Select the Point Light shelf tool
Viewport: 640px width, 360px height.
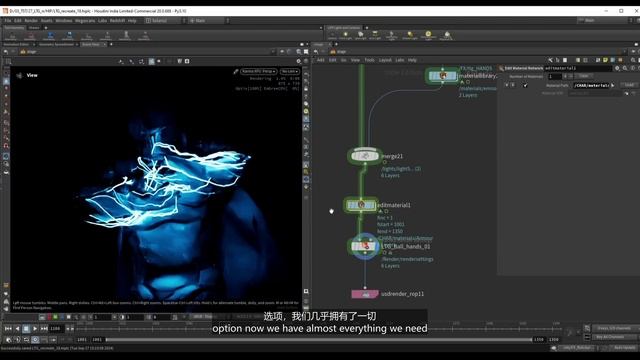coord(346,36)
